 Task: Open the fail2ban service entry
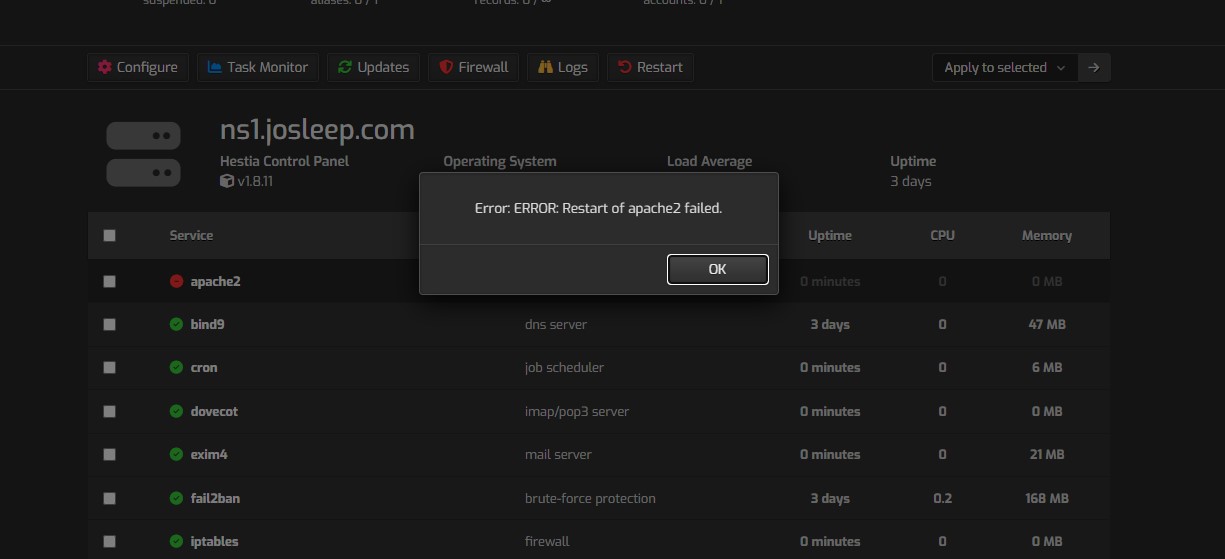point(215,498)
